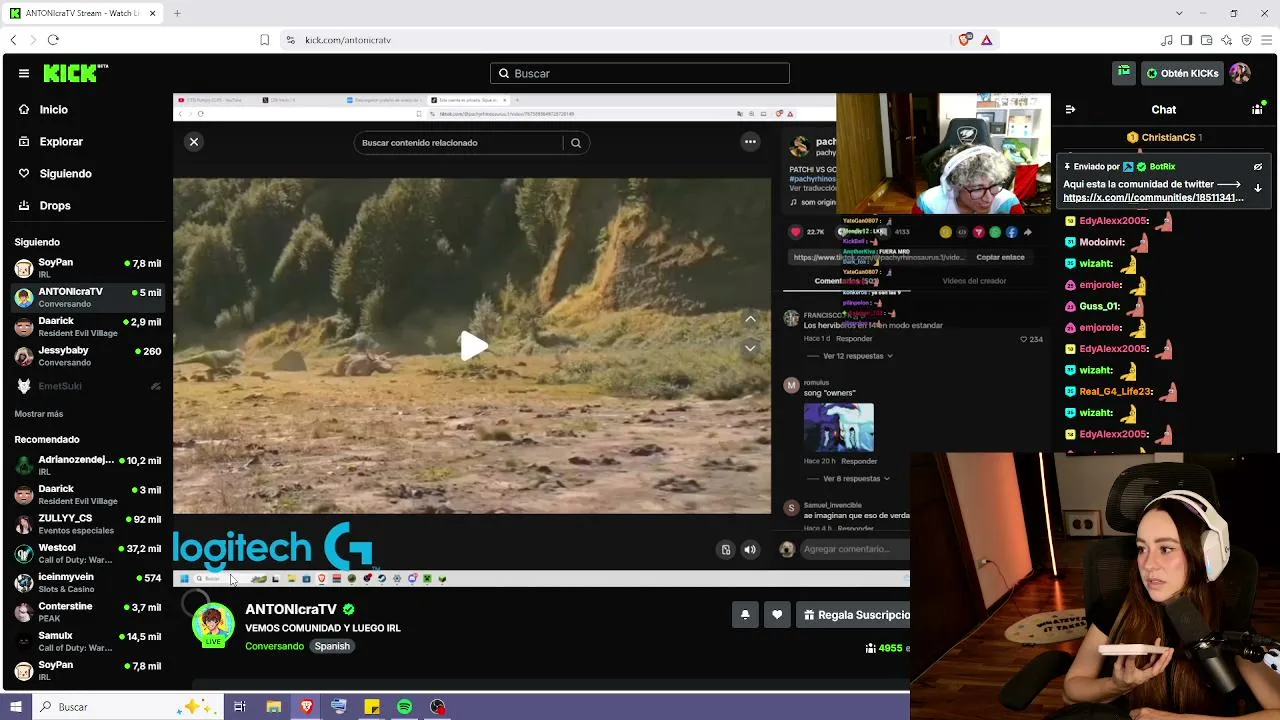The image size is (1280, 720).
Task: Click Mostrar más under followed channels
Action: [39, 414]
